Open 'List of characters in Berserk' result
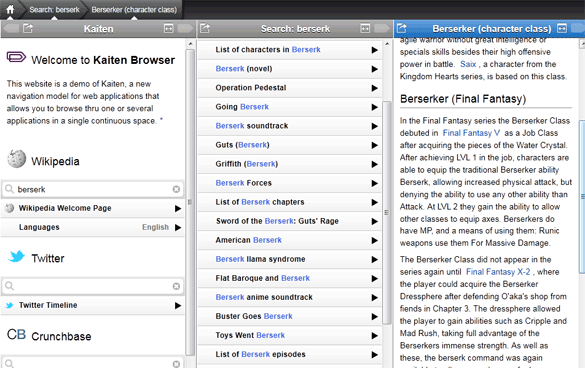This screenshot has height=368, width=585. 289,50
